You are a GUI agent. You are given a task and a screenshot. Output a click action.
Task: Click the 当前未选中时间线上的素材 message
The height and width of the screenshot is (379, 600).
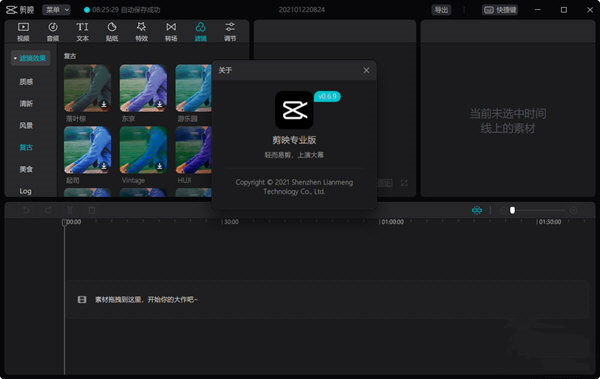508,121
